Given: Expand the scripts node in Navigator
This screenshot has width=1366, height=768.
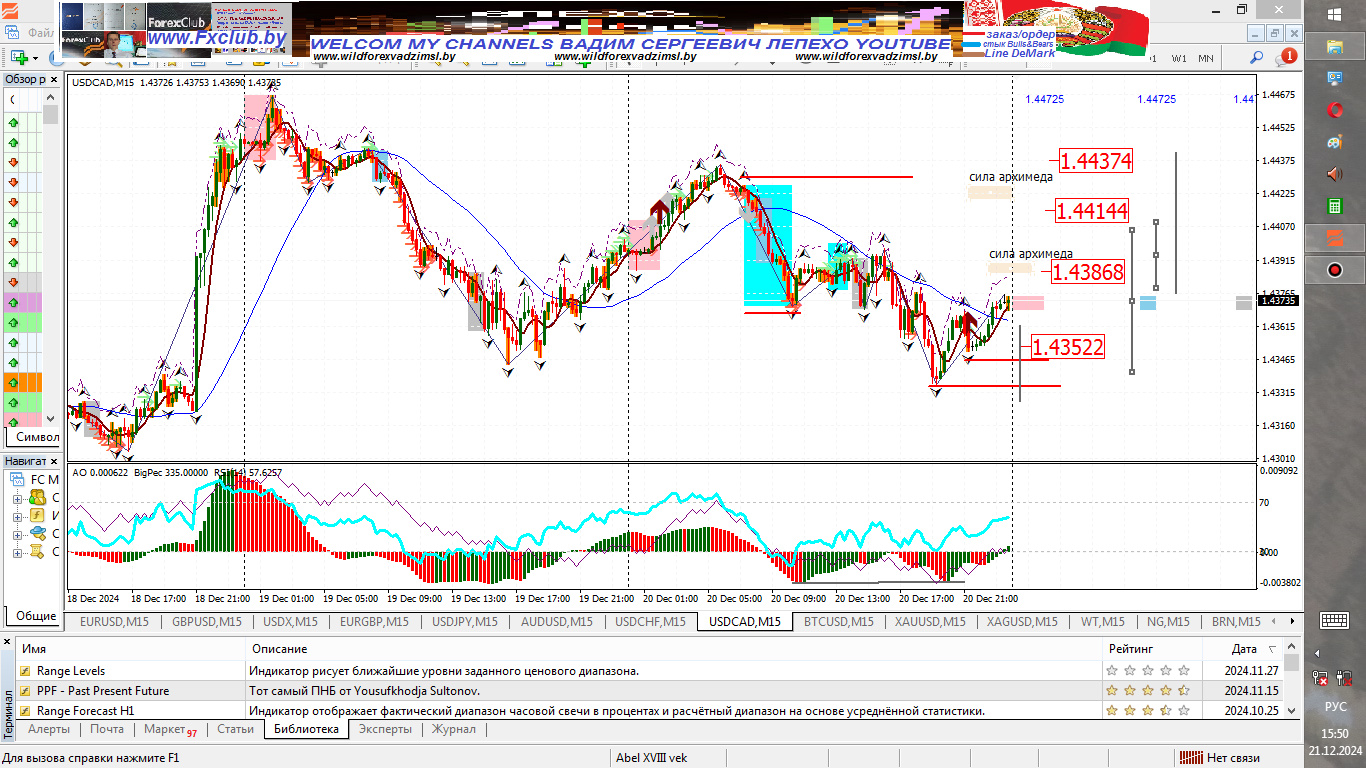Looking at the screenshot, I should click(x=17, y=552).
